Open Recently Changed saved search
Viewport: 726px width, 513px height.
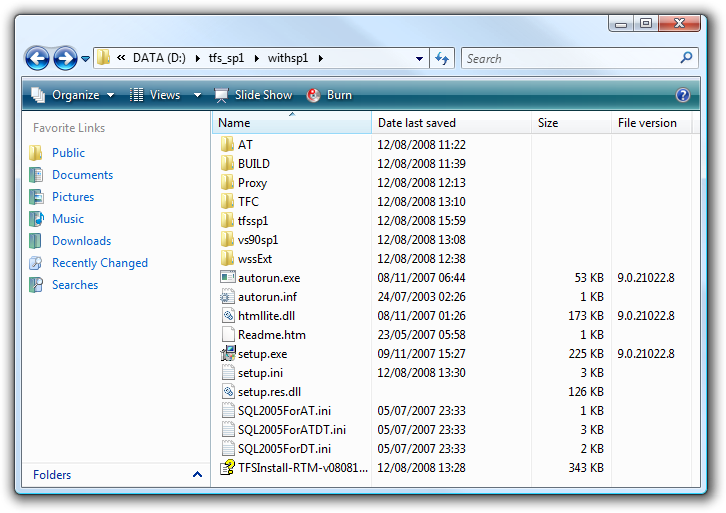(100, 263)
